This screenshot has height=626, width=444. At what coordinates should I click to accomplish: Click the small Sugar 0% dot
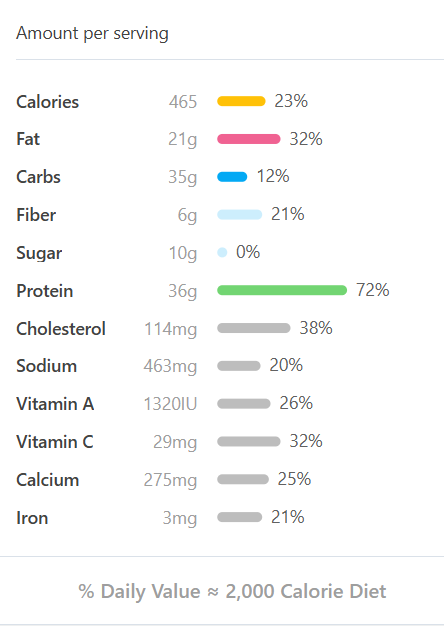pyautogui.click(x=222, y=252)
